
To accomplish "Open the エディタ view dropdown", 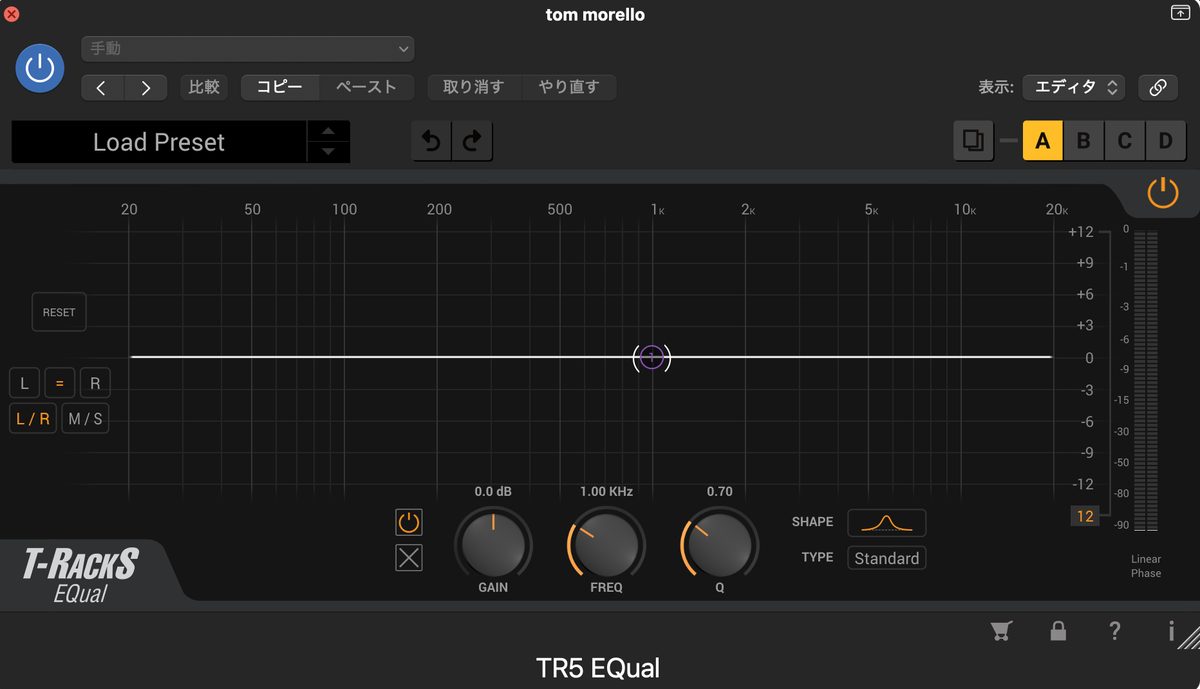I will tap(1073, 88).
